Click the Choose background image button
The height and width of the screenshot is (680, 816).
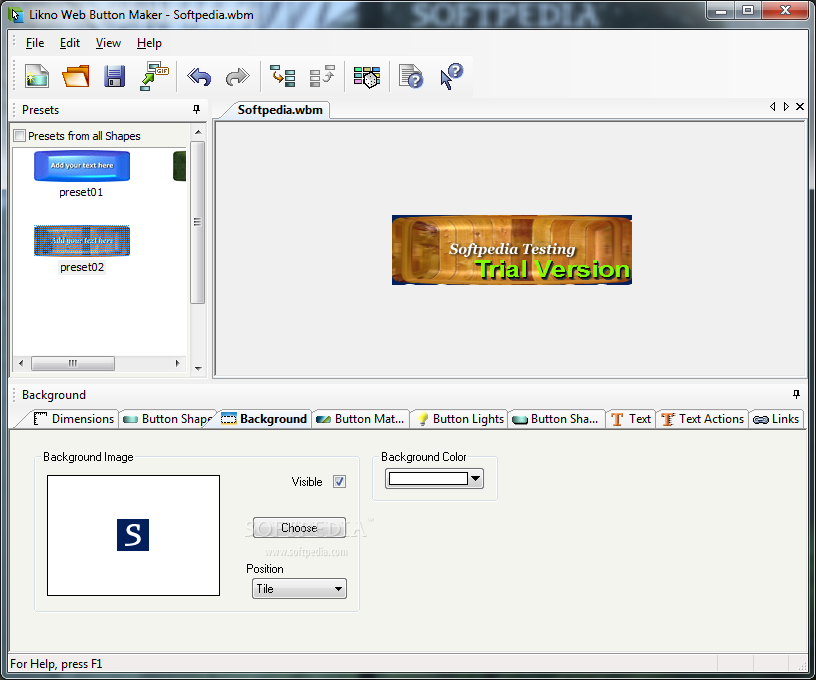coord(299,528)
